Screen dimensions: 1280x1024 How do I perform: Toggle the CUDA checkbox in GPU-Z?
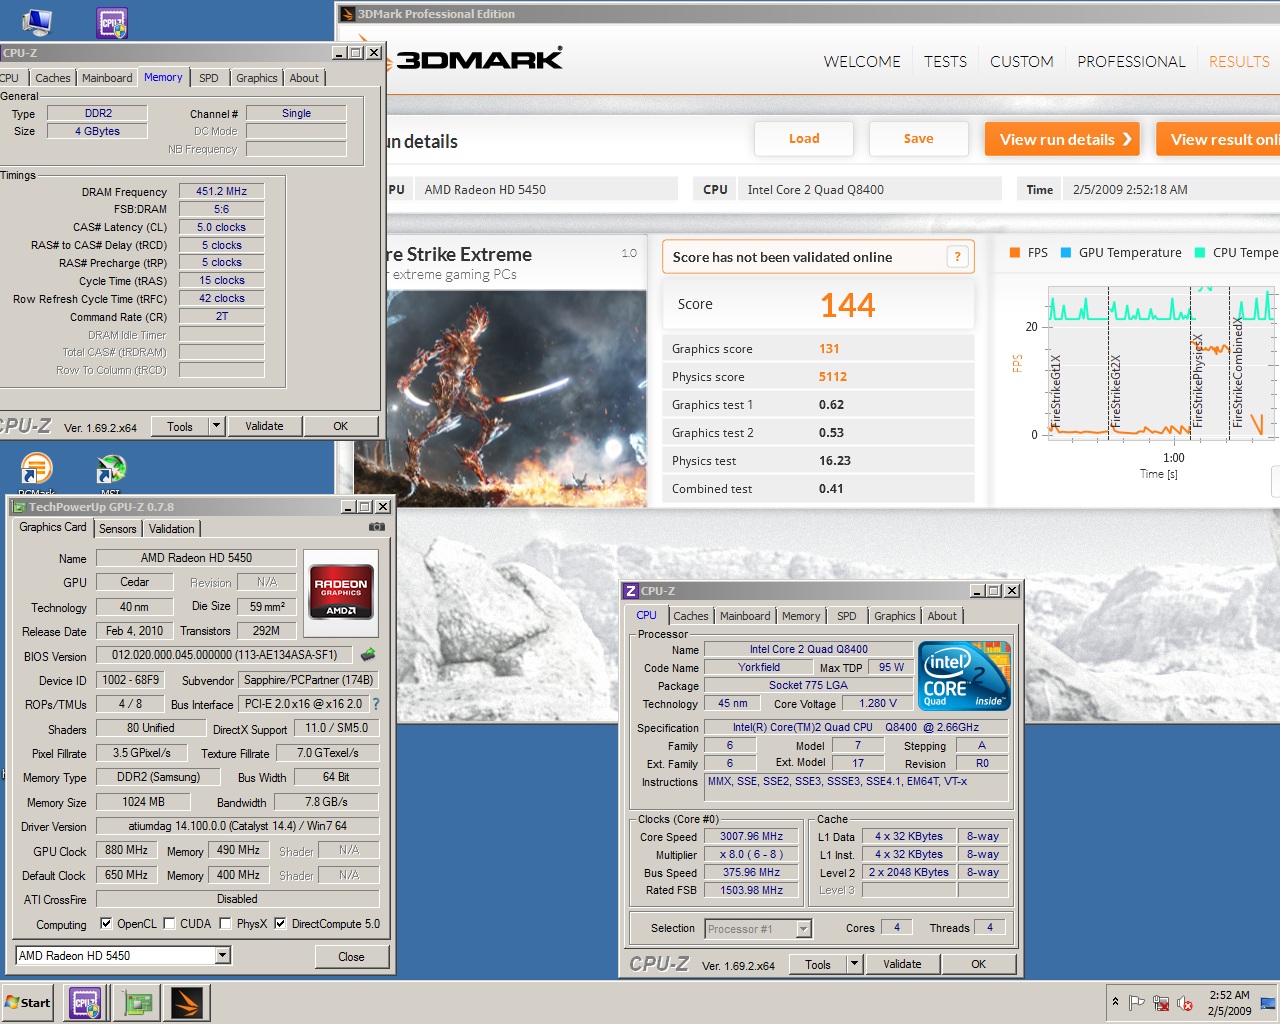169,923
